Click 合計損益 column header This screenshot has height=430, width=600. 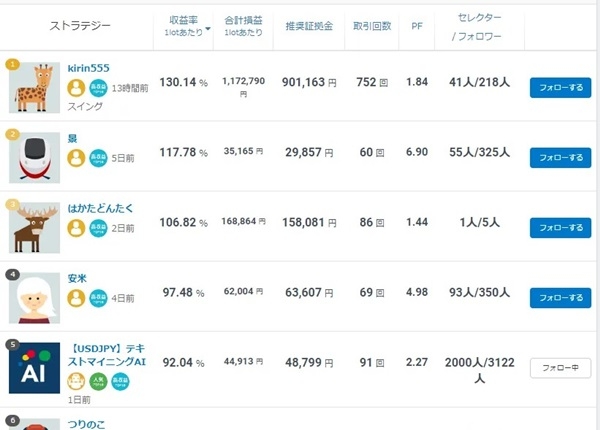243,26
